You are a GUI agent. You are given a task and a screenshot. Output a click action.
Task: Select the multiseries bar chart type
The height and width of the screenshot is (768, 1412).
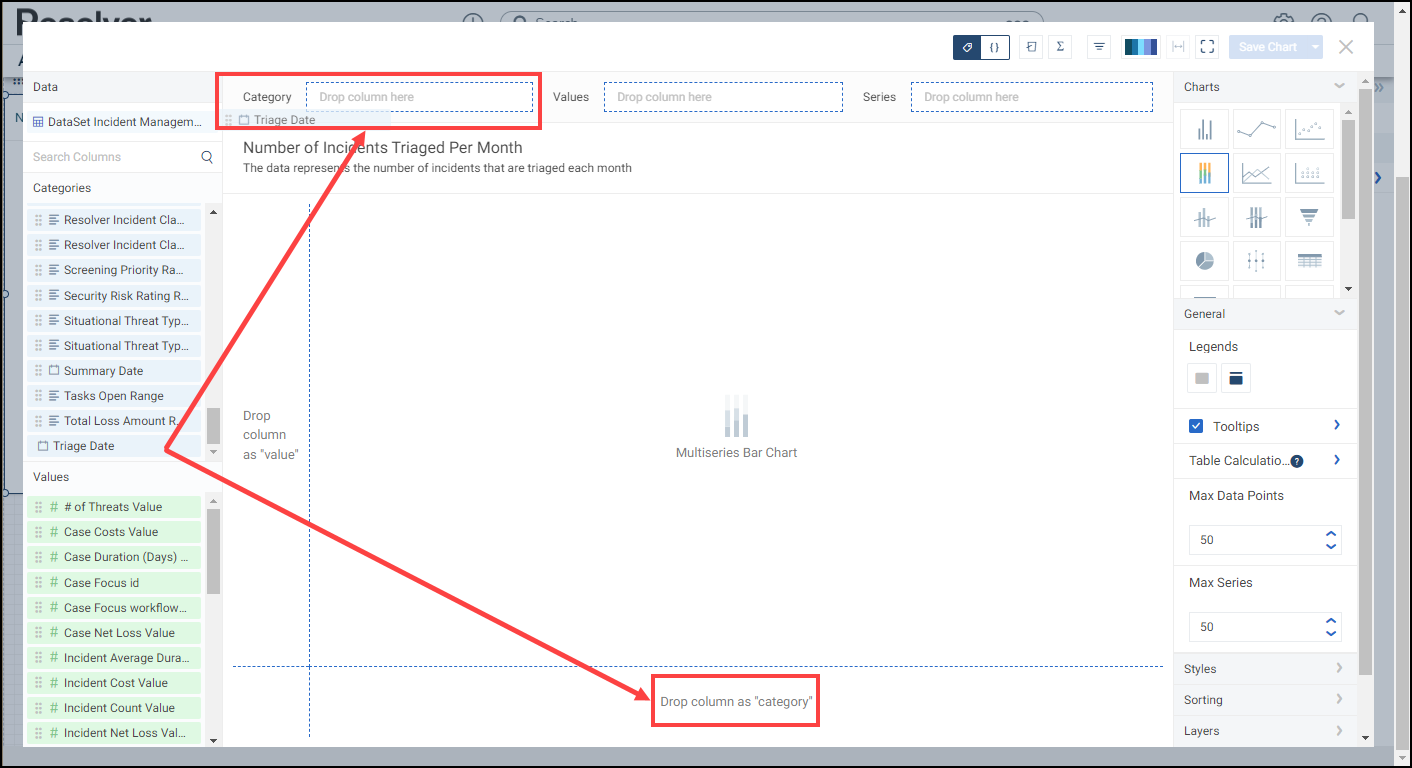(1205, 173)
